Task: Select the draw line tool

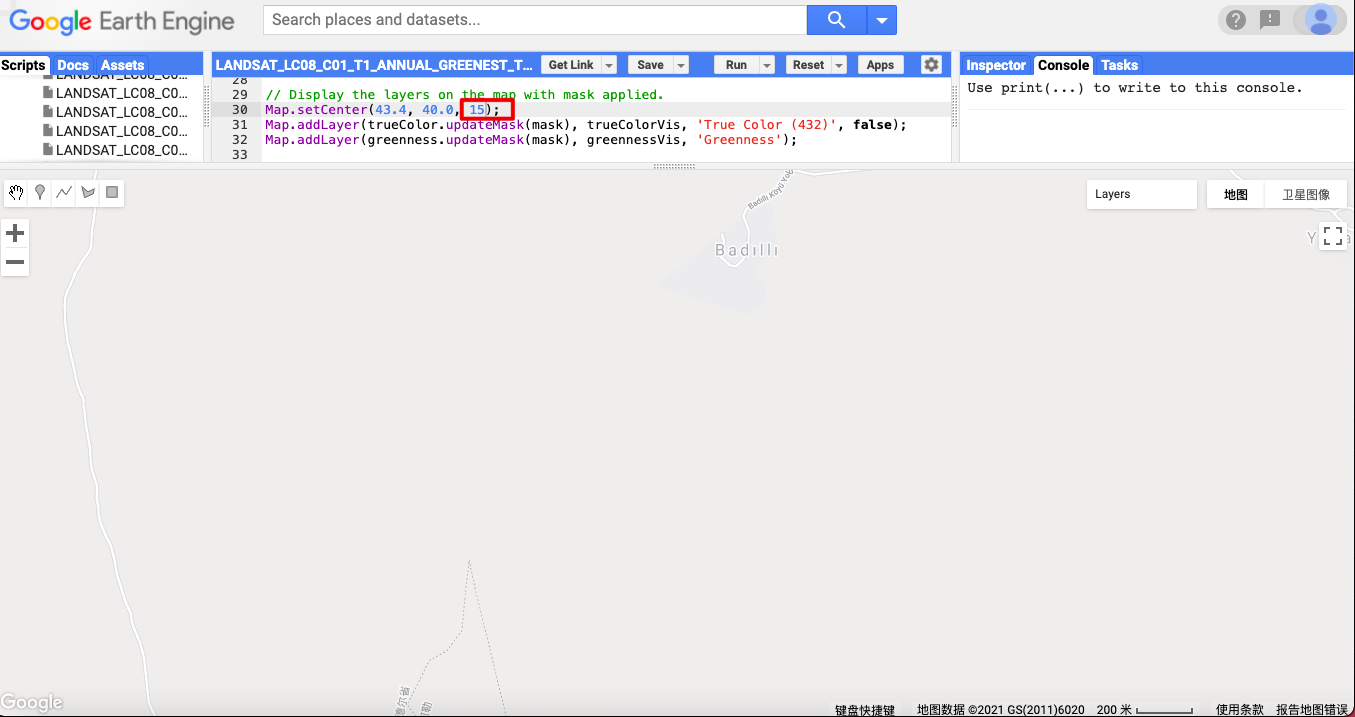Action: coord(64,192)
